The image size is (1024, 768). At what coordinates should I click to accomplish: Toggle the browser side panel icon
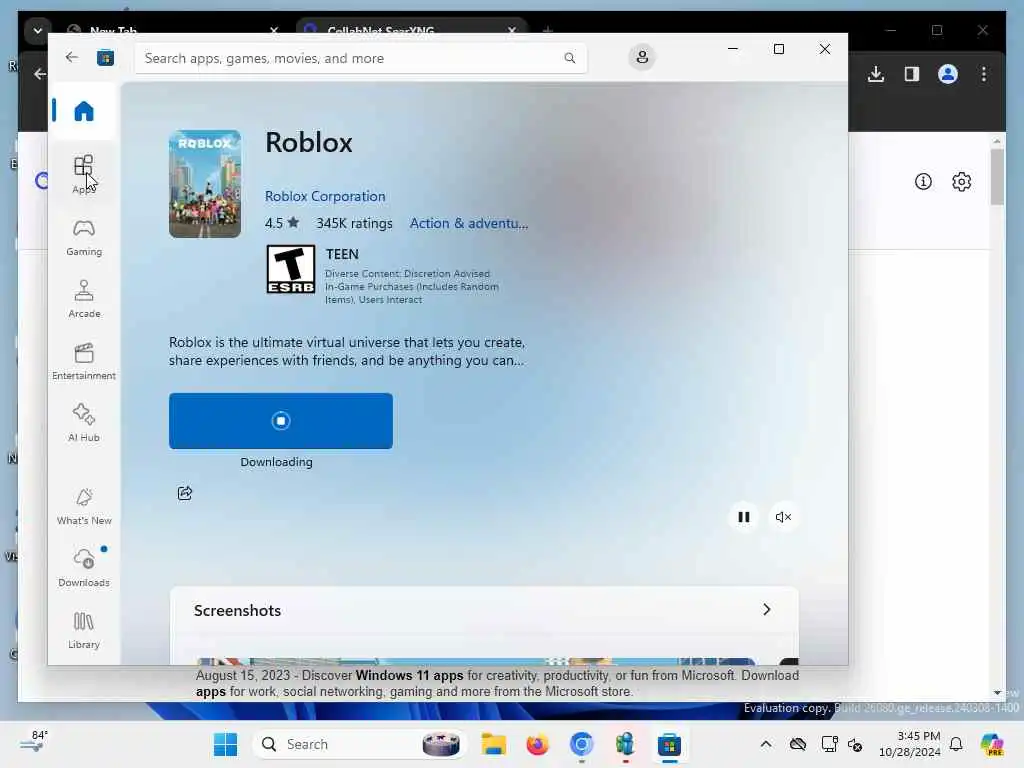coord(912,74)
